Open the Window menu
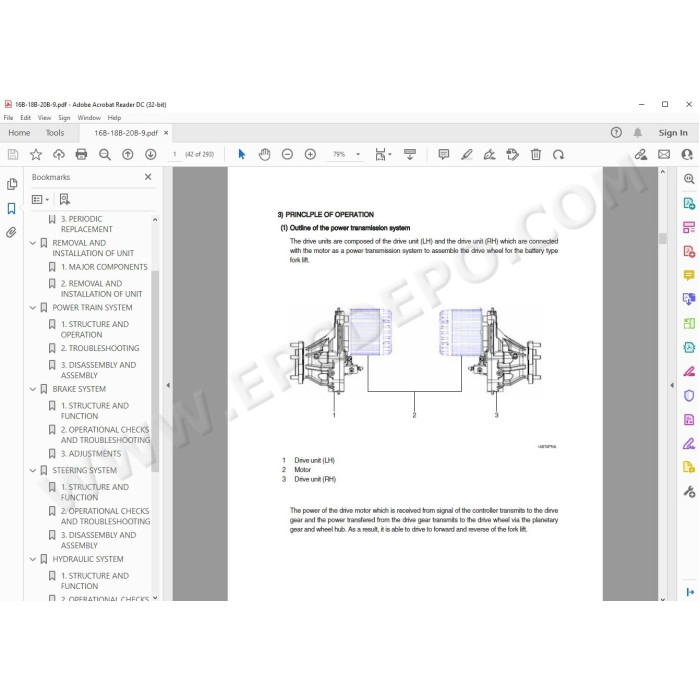 (89, 118)
